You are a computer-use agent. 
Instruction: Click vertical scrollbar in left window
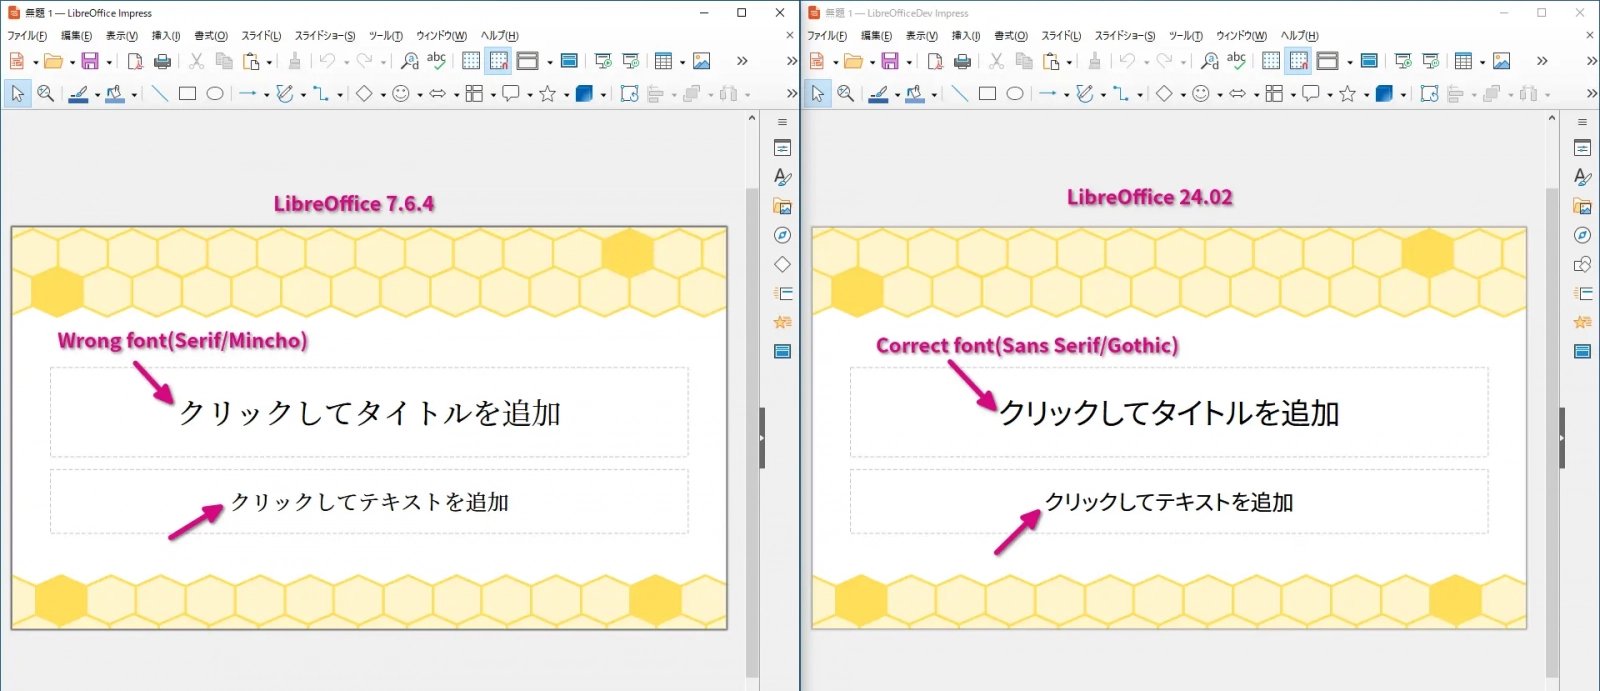[x=752, y=432]
